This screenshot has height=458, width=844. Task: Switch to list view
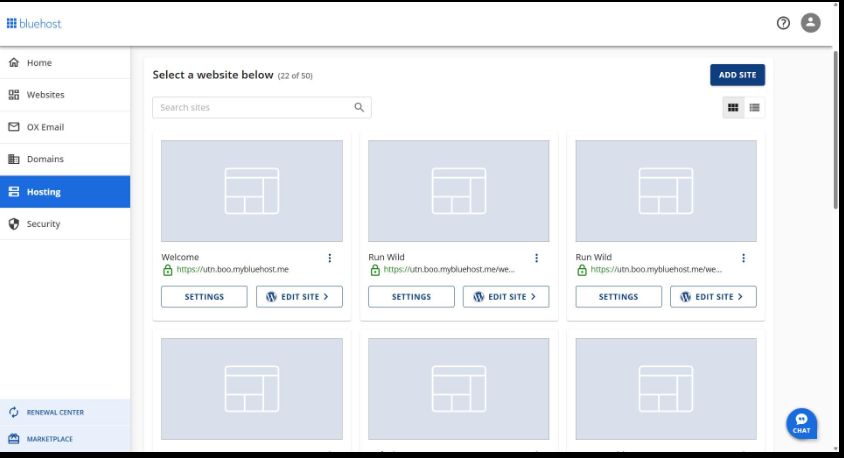(754, 108)
